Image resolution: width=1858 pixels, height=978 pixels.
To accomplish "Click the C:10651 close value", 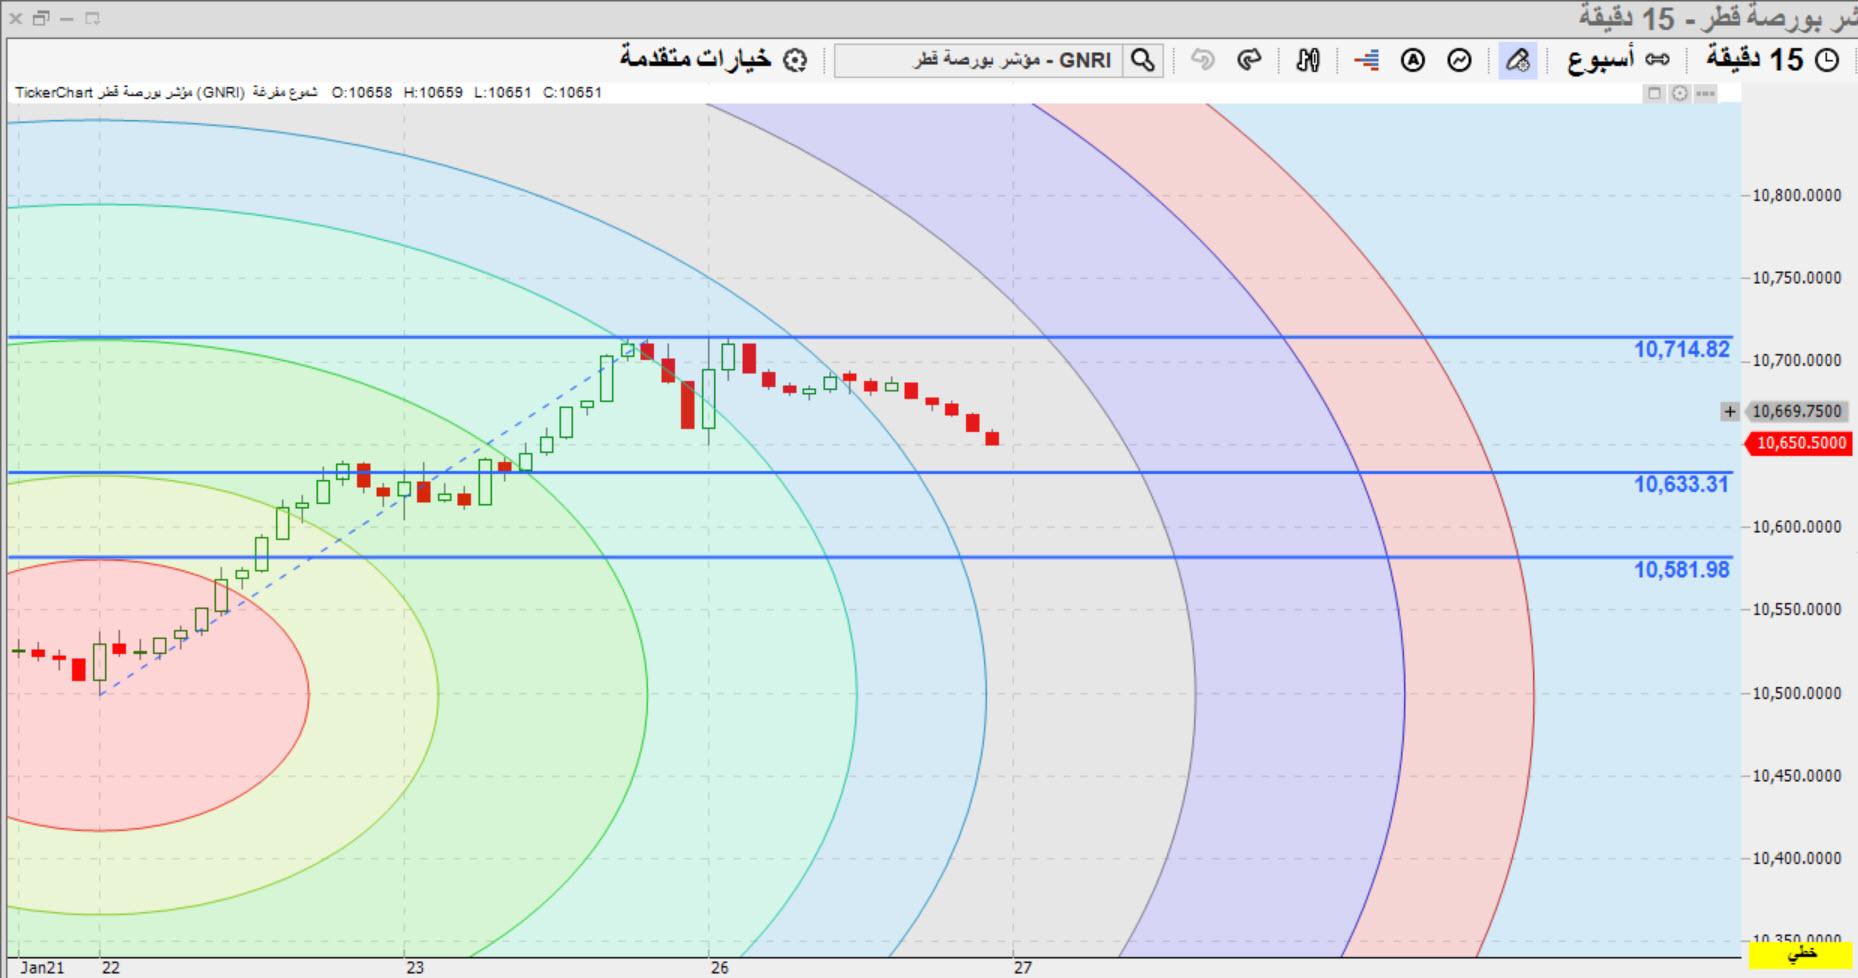I will [572, 92].
